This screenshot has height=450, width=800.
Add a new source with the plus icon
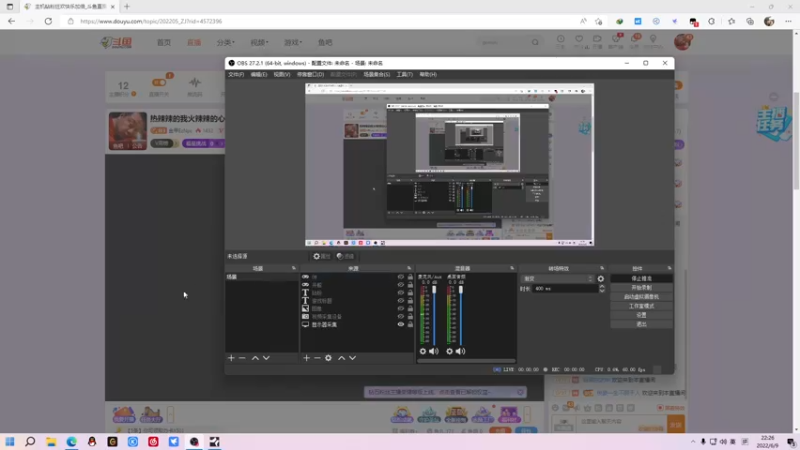306,358
